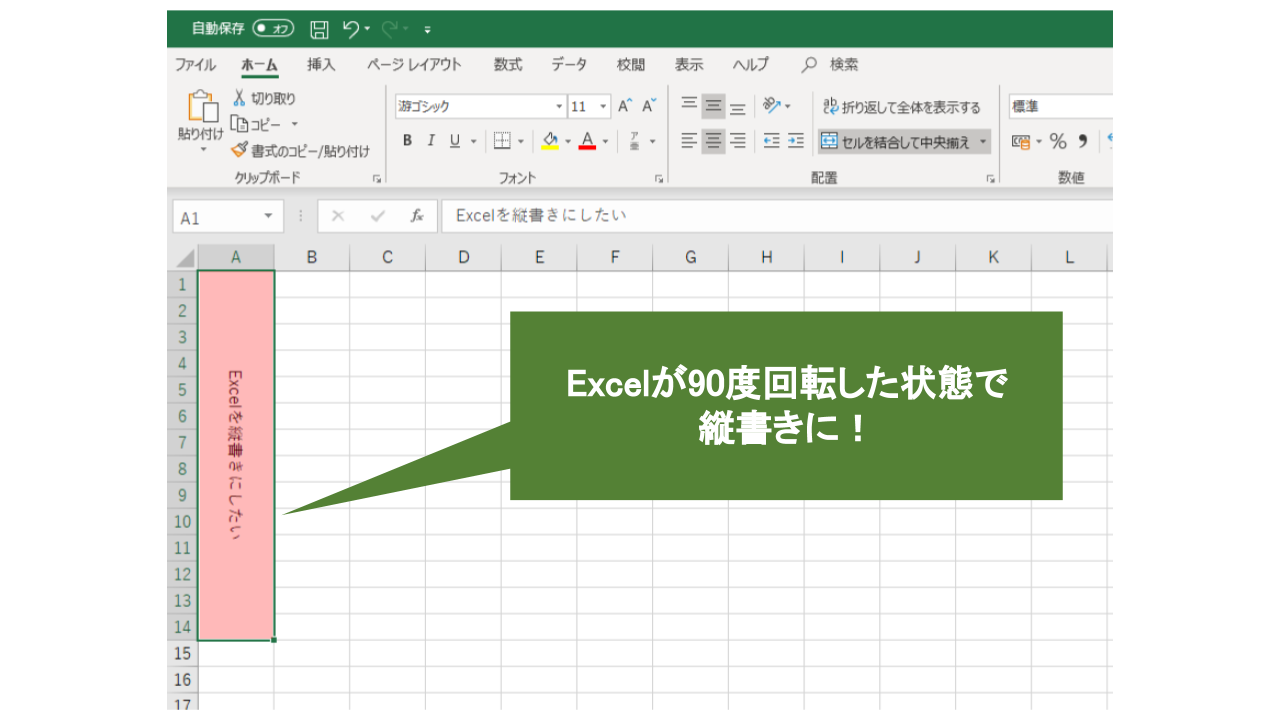This screenshot has height=720, width=1280.
Task: Click the orientation text angle icon
Action: click(771, 106)
